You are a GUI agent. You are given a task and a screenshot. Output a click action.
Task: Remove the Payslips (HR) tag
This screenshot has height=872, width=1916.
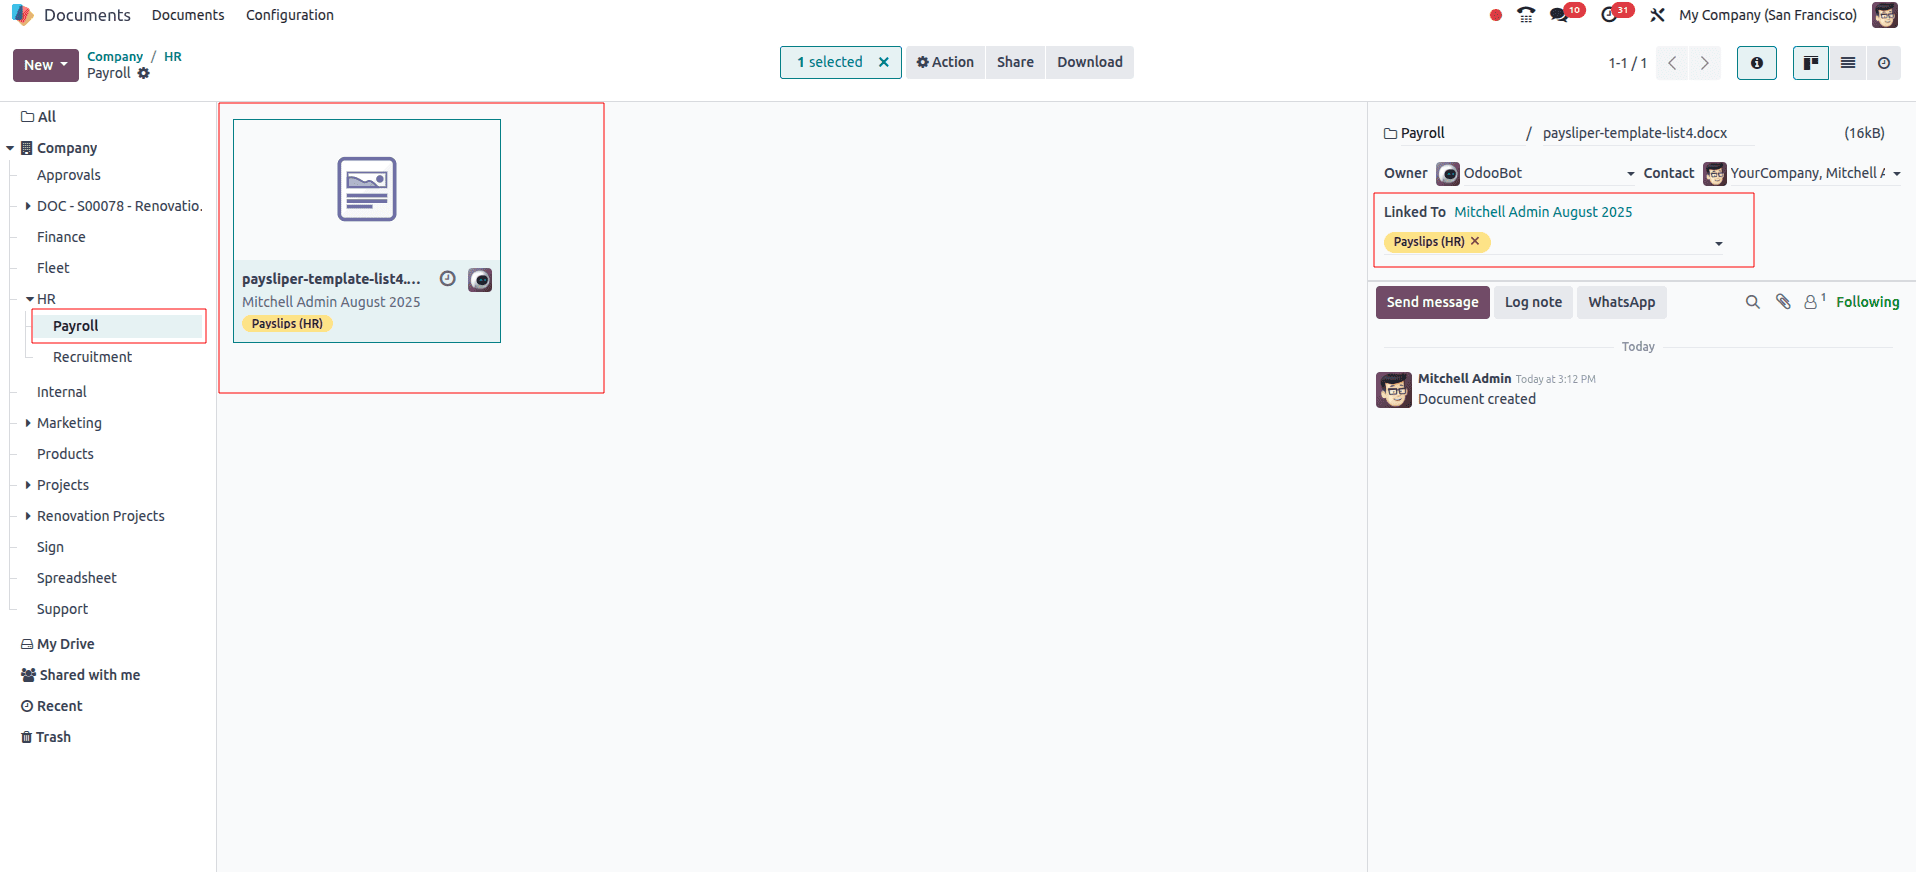tap(1475, 241)
